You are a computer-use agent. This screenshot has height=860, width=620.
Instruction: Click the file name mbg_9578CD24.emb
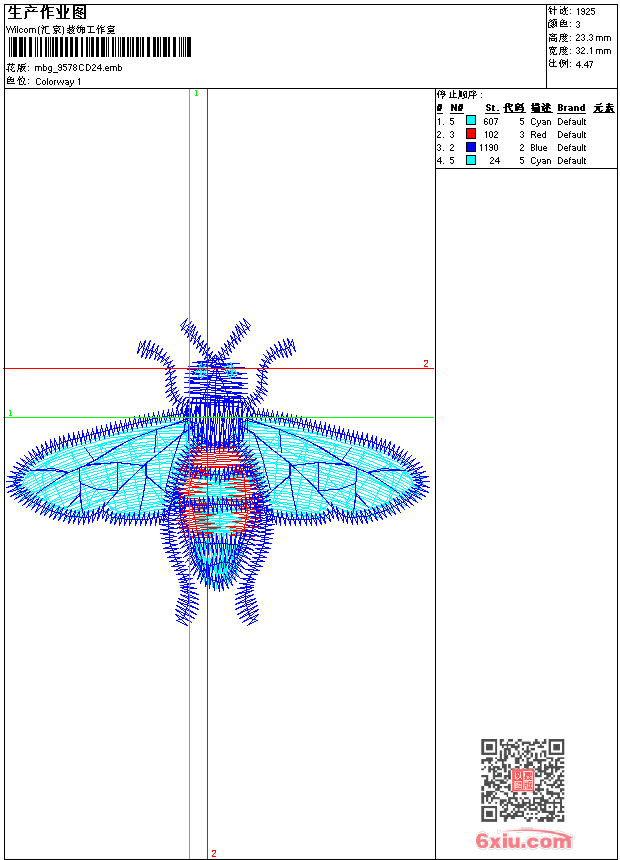(79, 67)
